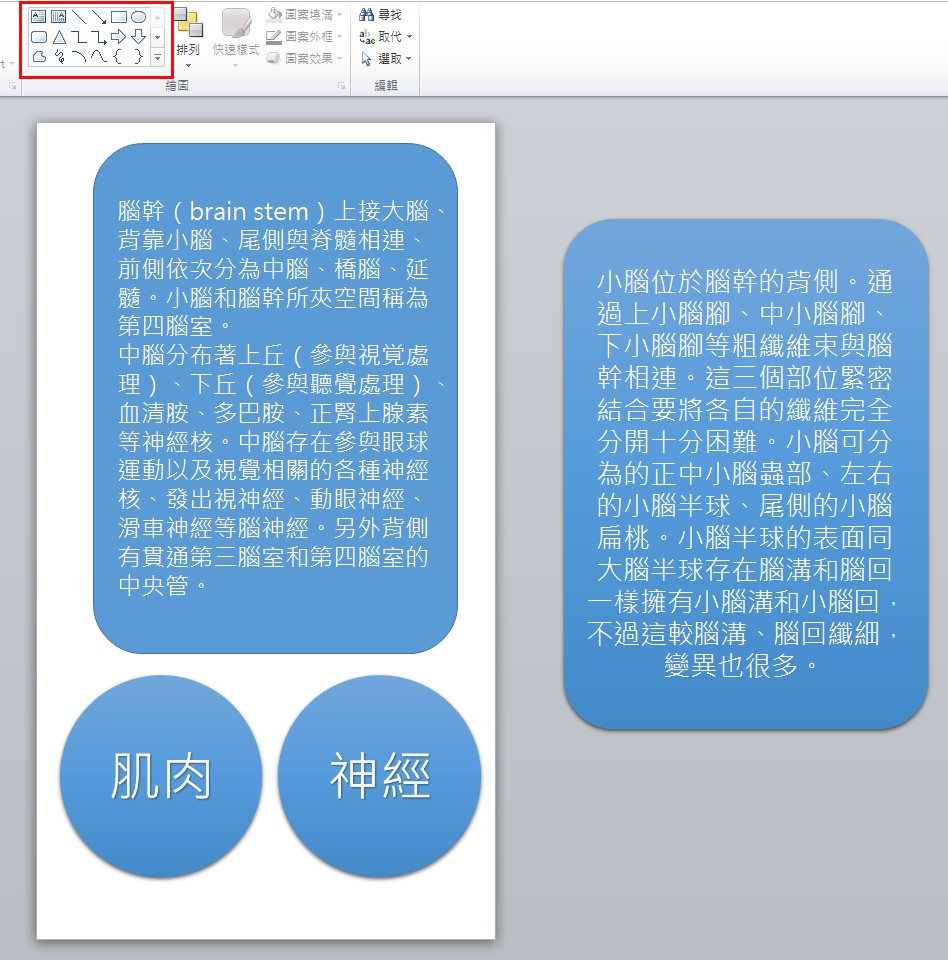
Task: Expand the shapes gallery More button
Action: point(157,58)
